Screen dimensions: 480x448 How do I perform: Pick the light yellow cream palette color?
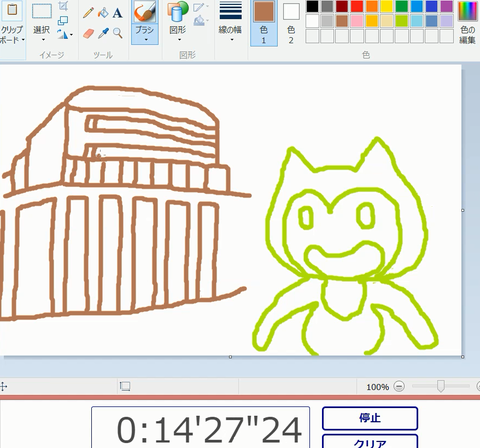pyautogui.click(x=387, y=21)
